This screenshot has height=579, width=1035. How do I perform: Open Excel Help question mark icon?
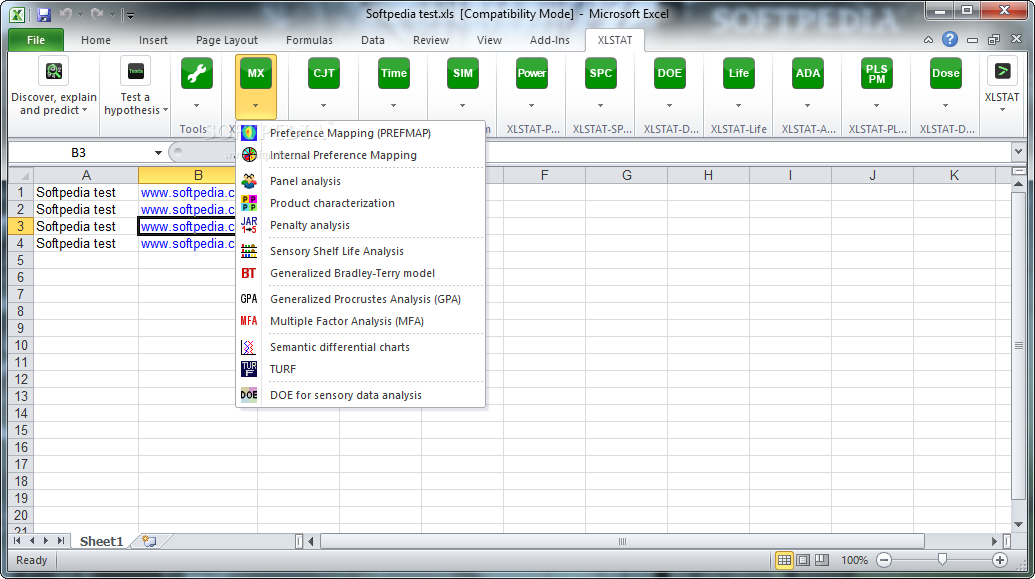click(950, 40)
